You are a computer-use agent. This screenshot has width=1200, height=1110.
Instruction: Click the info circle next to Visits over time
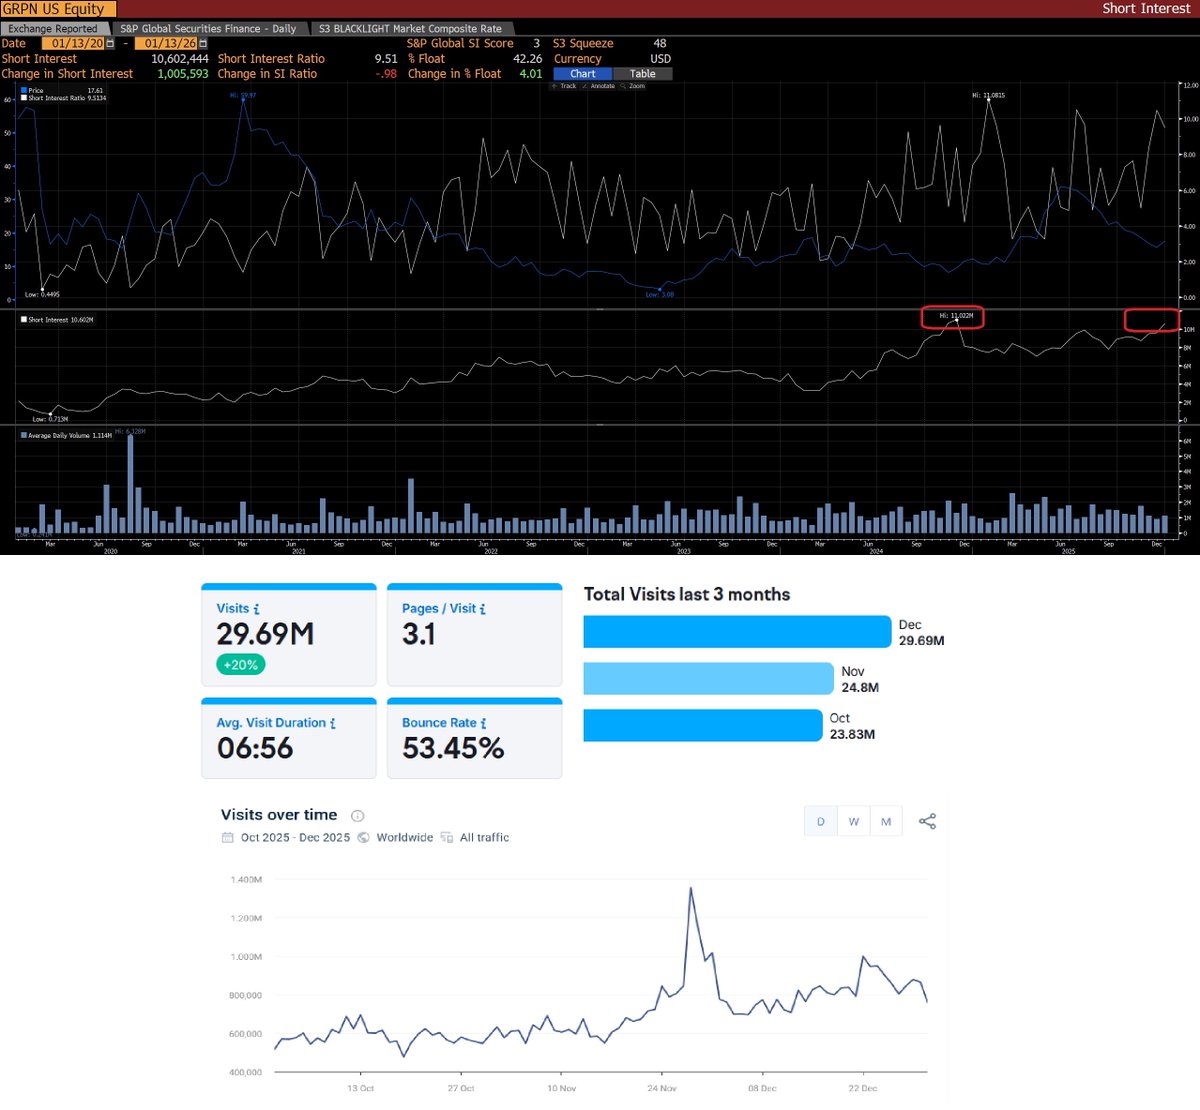tap(358, 816)
